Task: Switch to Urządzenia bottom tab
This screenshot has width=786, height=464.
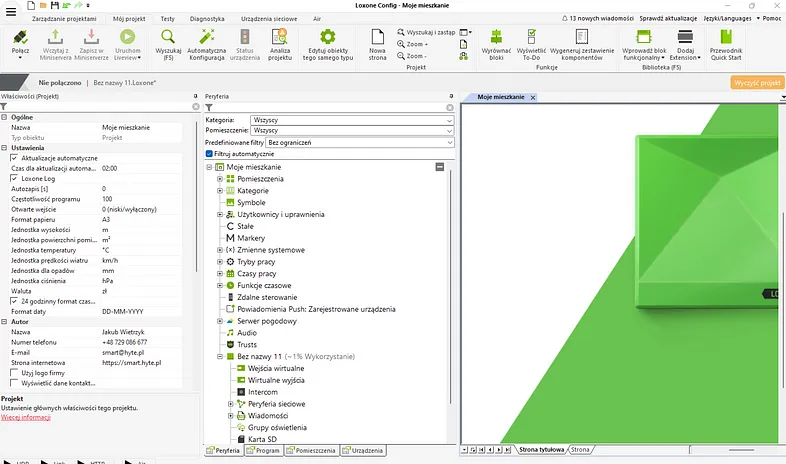Action: coord(363,450)
